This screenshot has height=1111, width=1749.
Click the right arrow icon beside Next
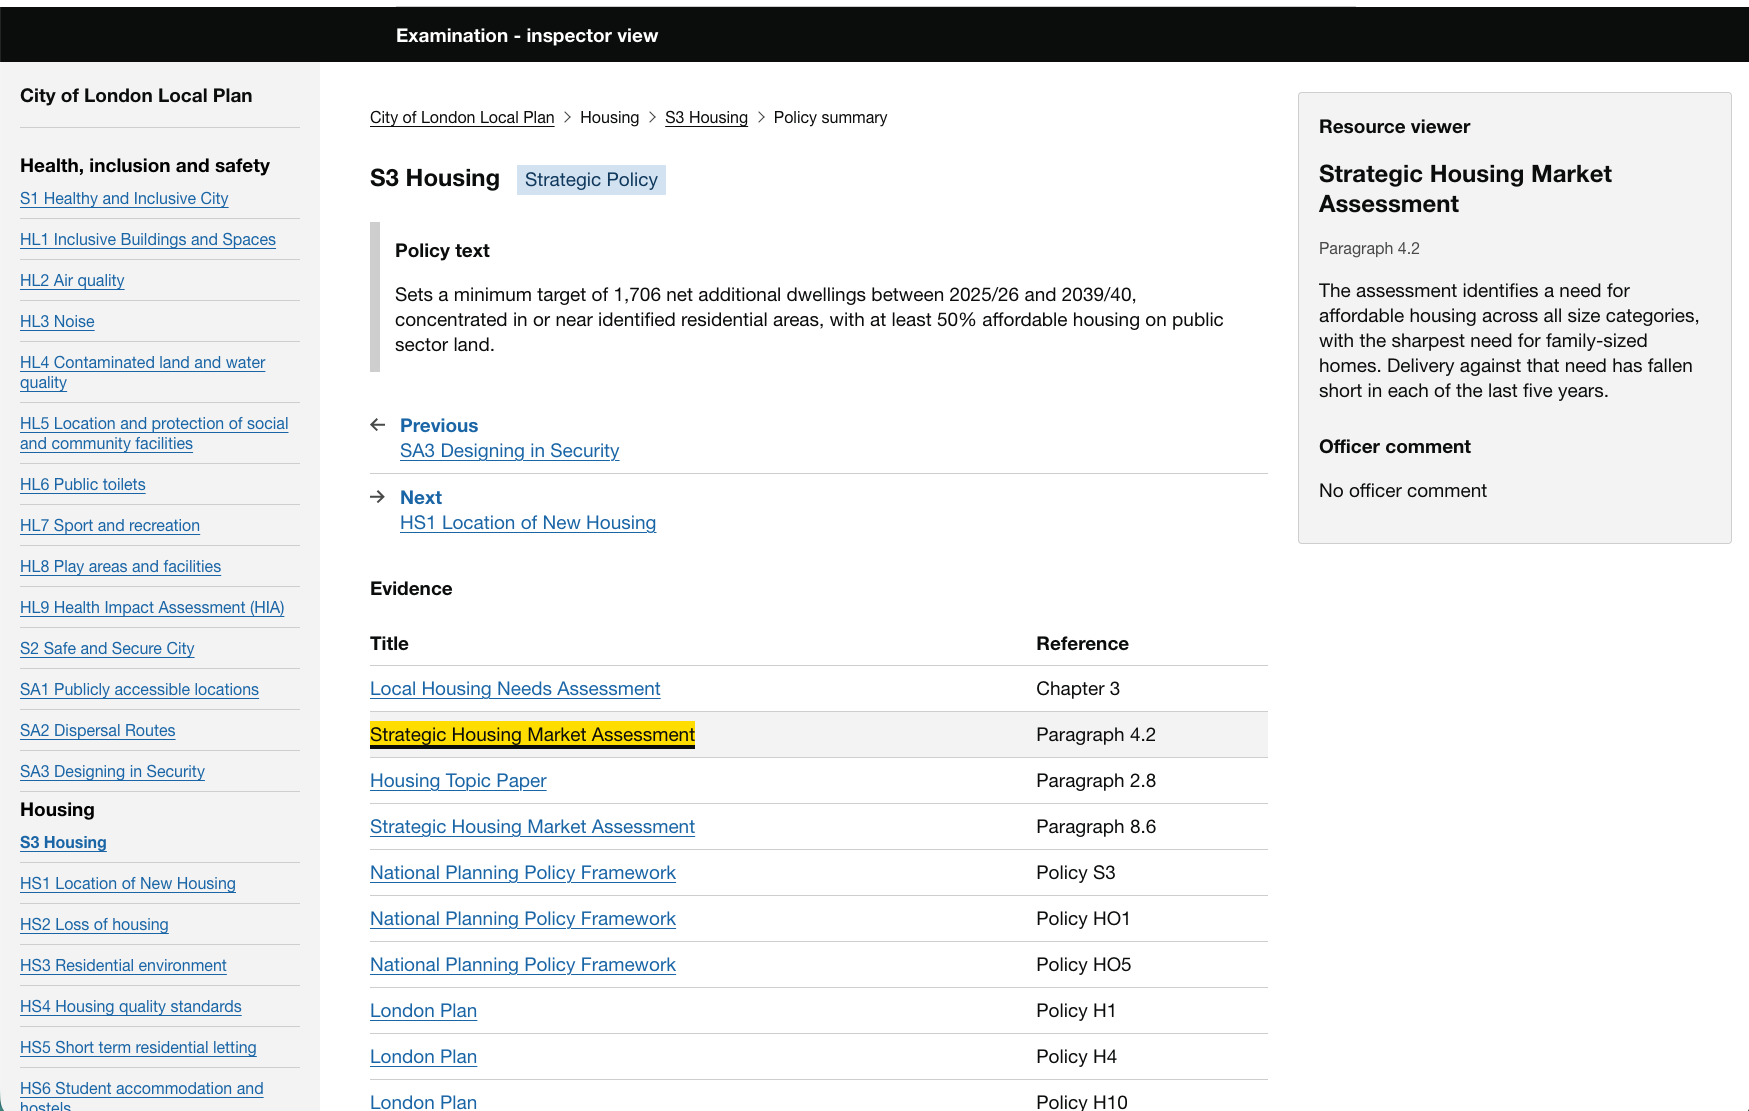(x=377, y=497)
